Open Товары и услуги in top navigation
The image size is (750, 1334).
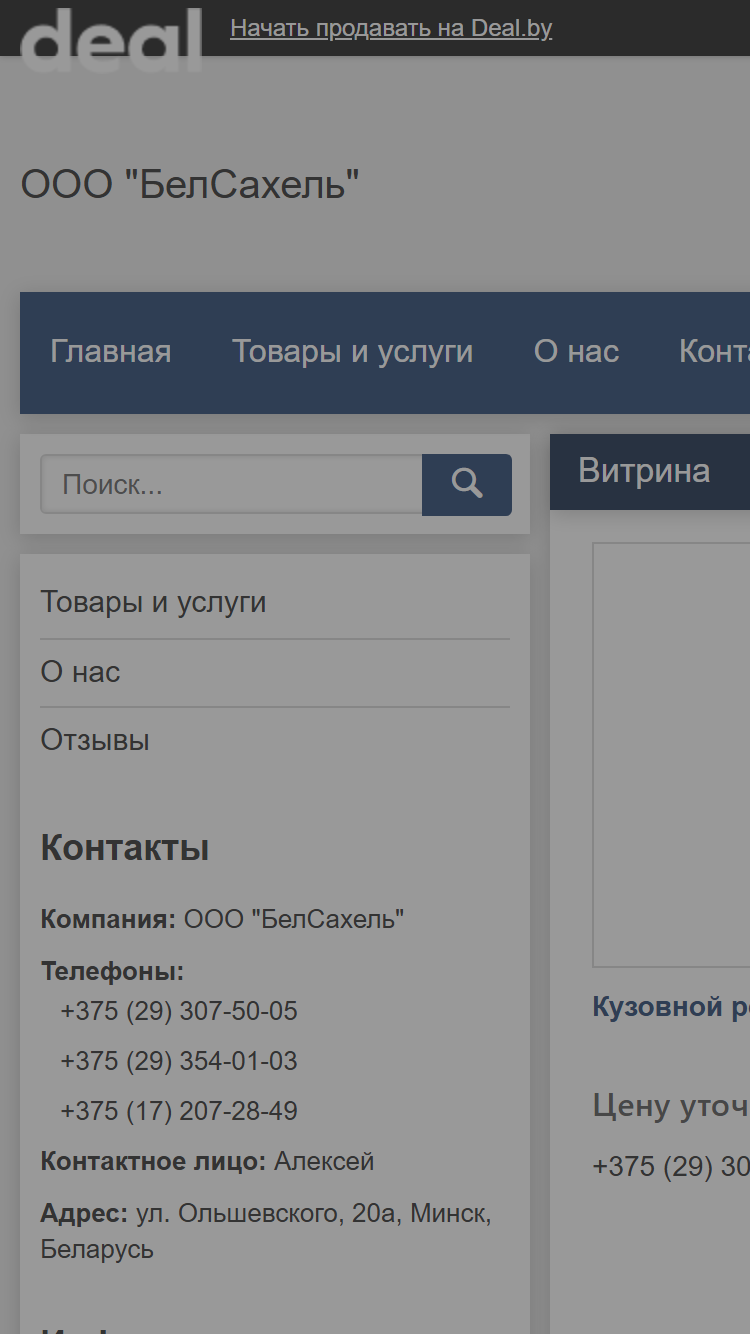tap(353, 352)
